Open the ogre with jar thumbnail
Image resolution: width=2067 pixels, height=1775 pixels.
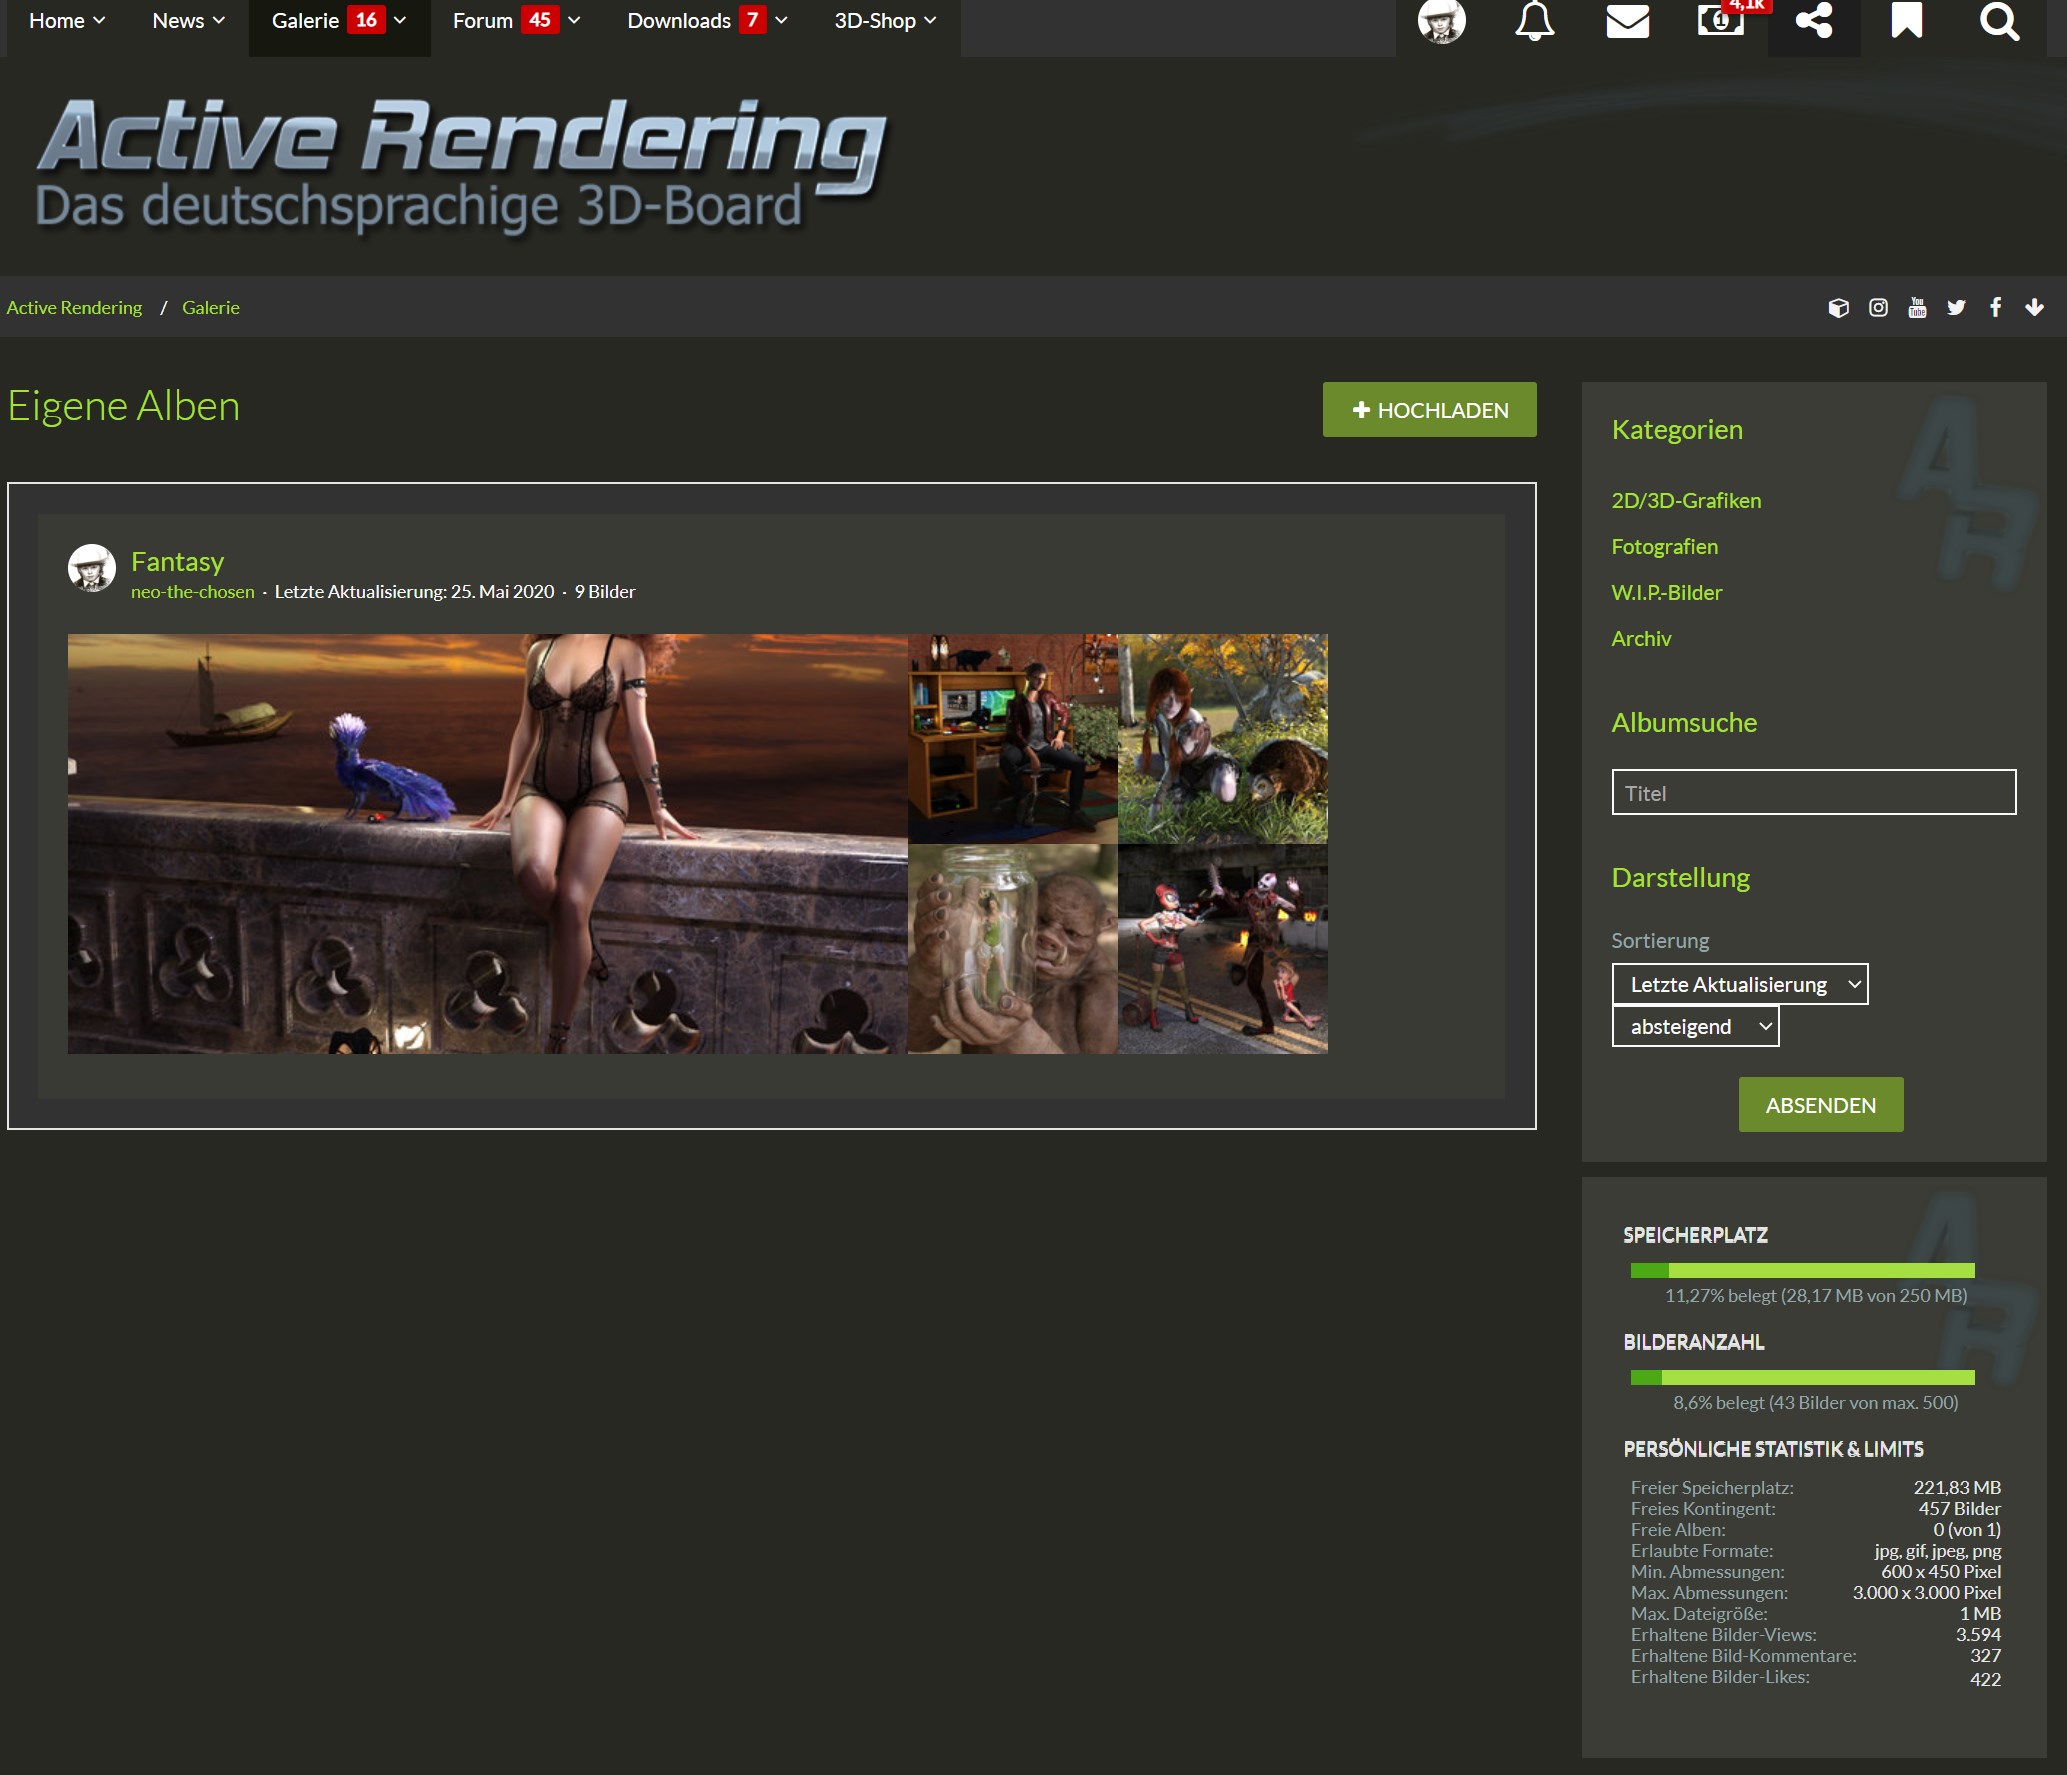point(1012,949)
